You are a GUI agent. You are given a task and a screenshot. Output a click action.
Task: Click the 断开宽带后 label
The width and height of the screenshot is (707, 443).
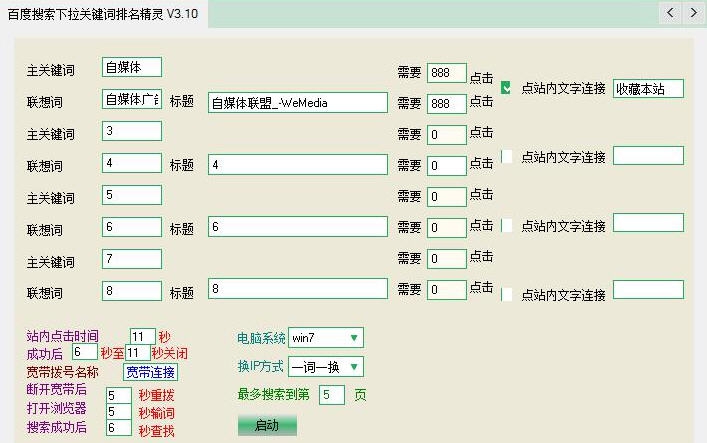56,389
